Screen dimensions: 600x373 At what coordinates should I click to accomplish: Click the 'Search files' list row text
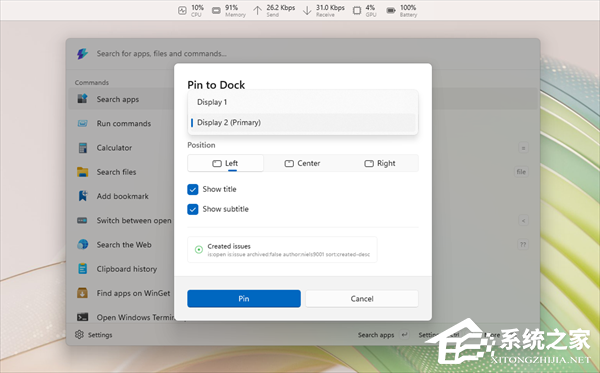116,172
